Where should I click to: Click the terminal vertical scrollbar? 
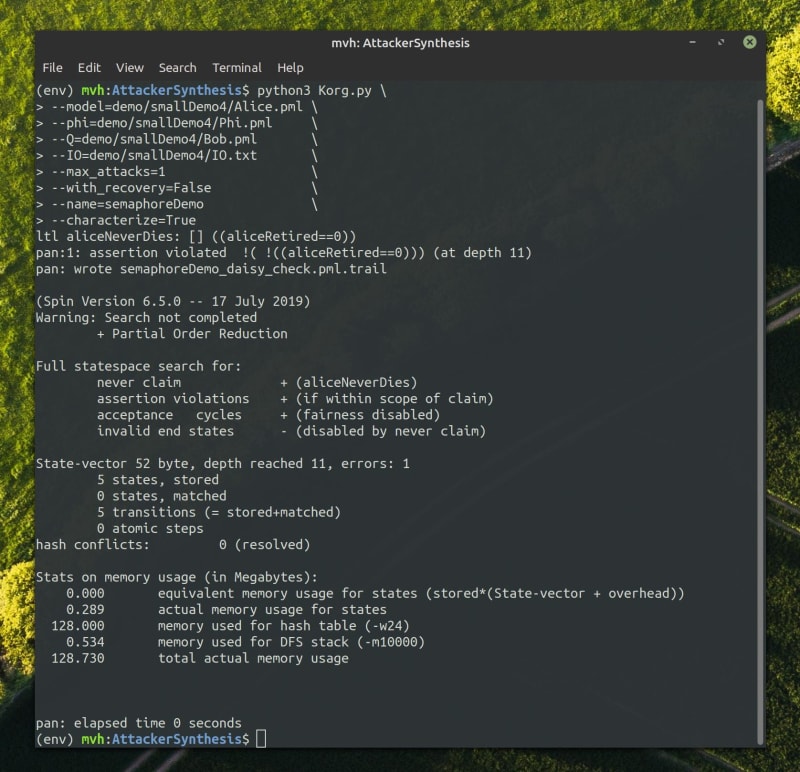[760, 421]
